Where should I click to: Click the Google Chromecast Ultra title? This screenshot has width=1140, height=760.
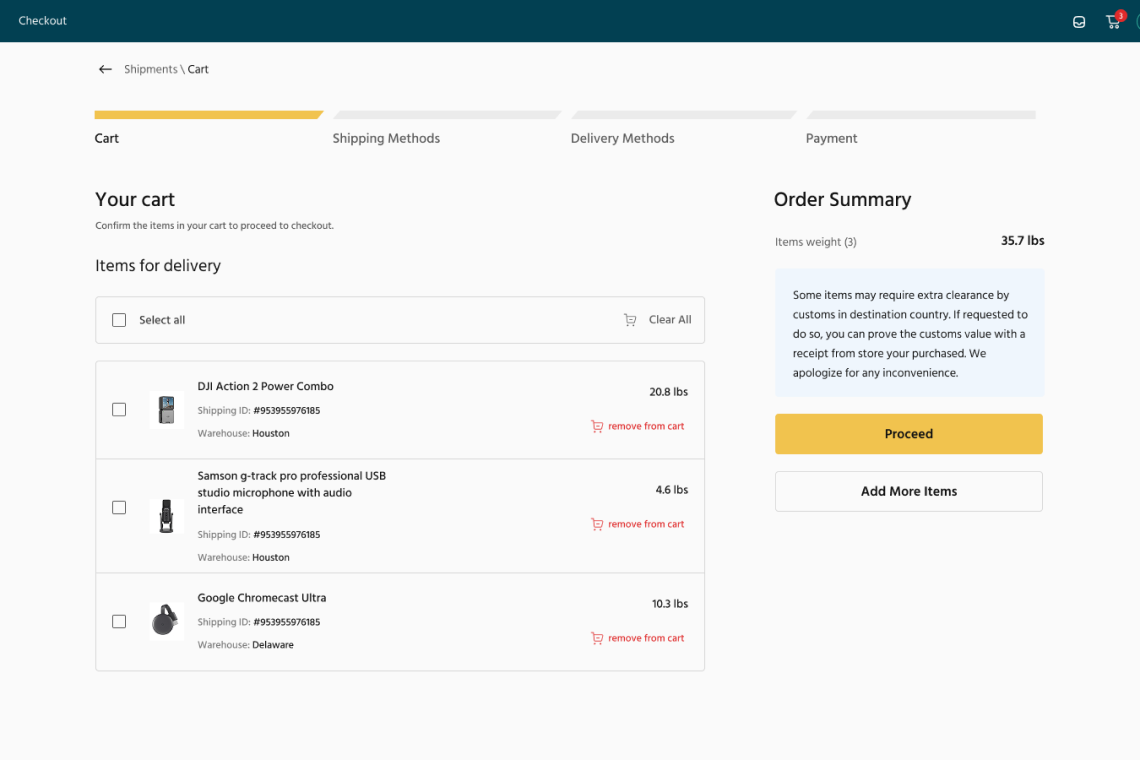pyautogui.click(x=262, y=598)
